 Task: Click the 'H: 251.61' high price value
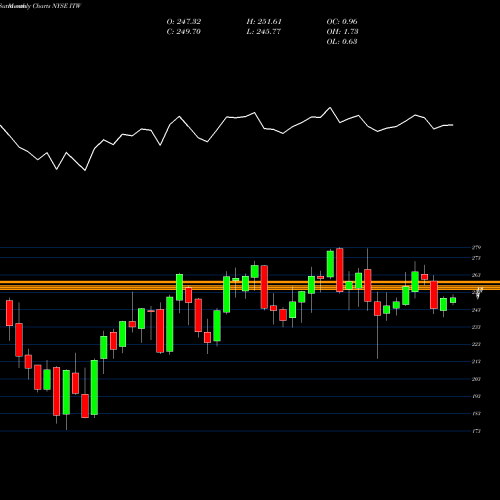(x=264, y=22)
